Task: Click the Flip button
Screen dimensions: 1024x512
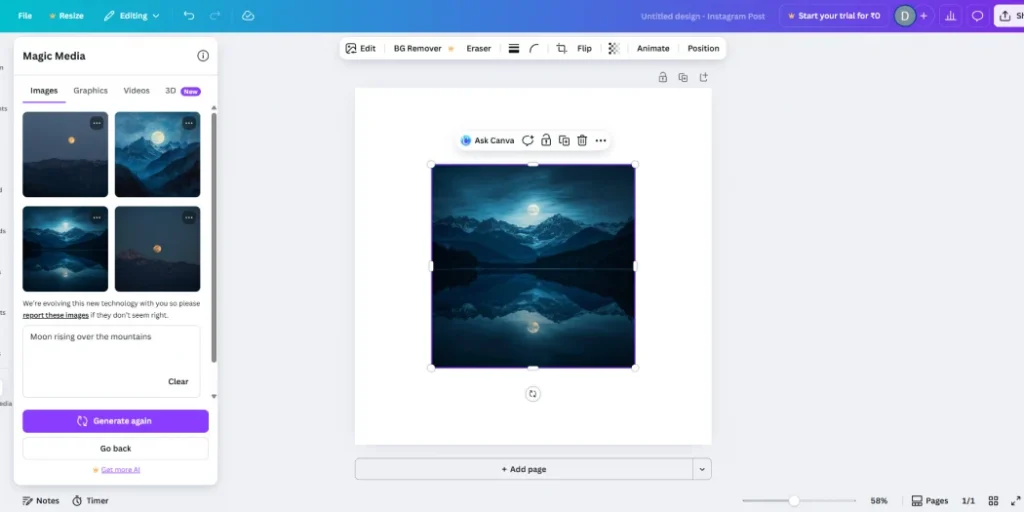Action: (584, 48)
